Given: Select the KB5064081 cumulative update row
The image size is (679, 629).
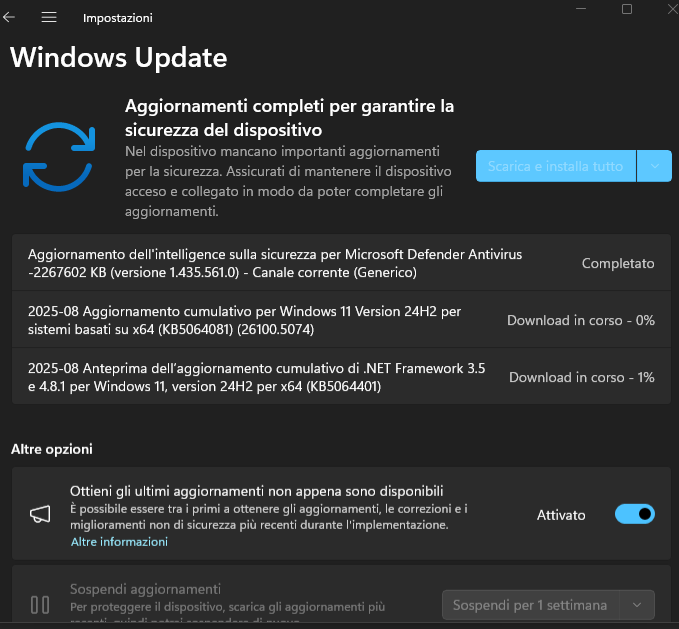Looking at the screenshot, I should tap(341, 320).
